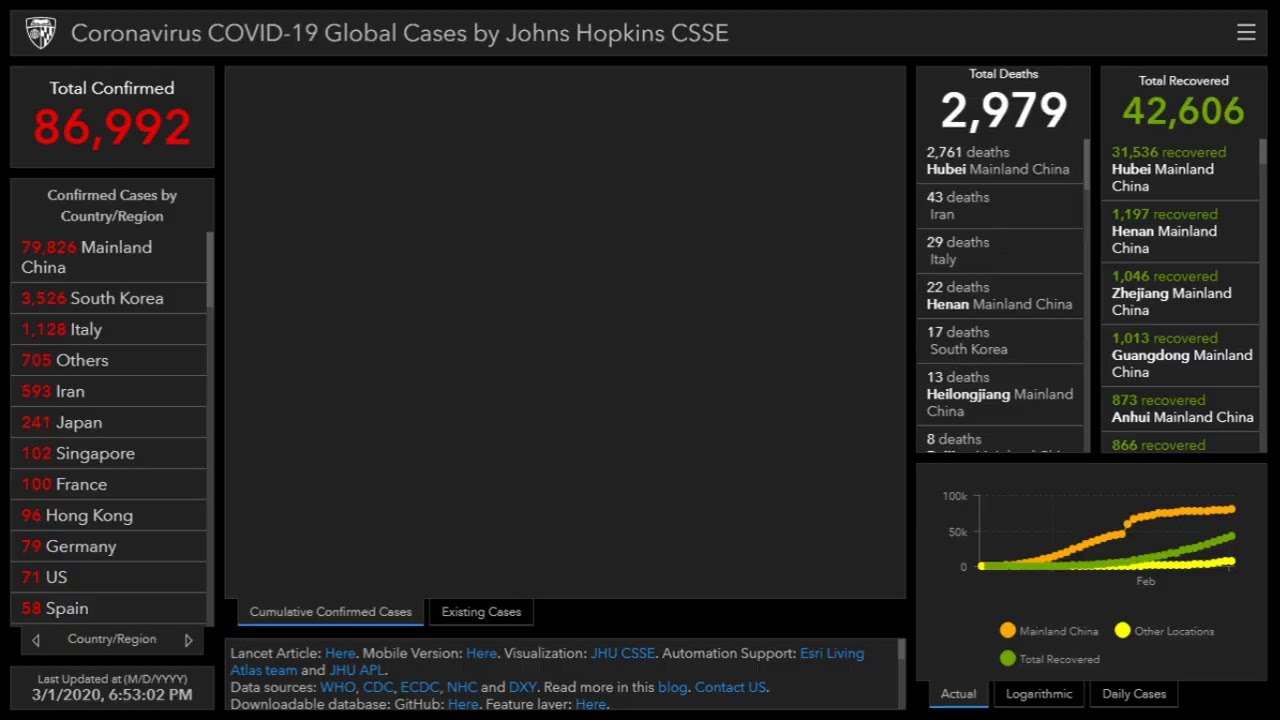
Task: Select the 79 Germany row
Action: point(109,546)
